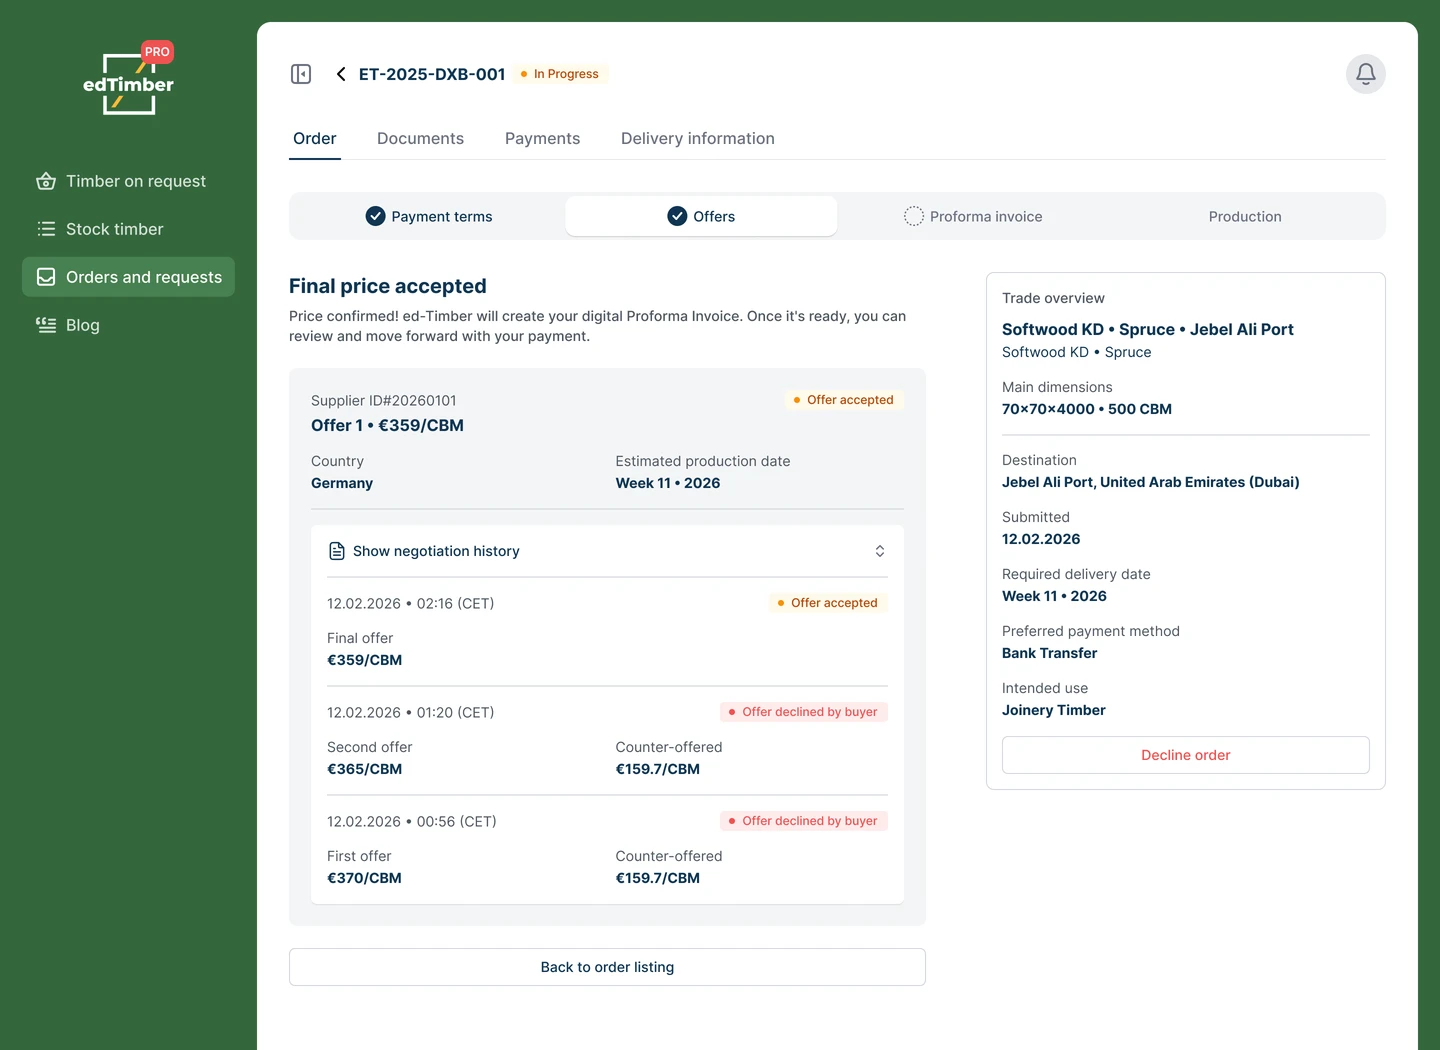Click the Offer 1 • €359/CBM title

tap(387, 425)
